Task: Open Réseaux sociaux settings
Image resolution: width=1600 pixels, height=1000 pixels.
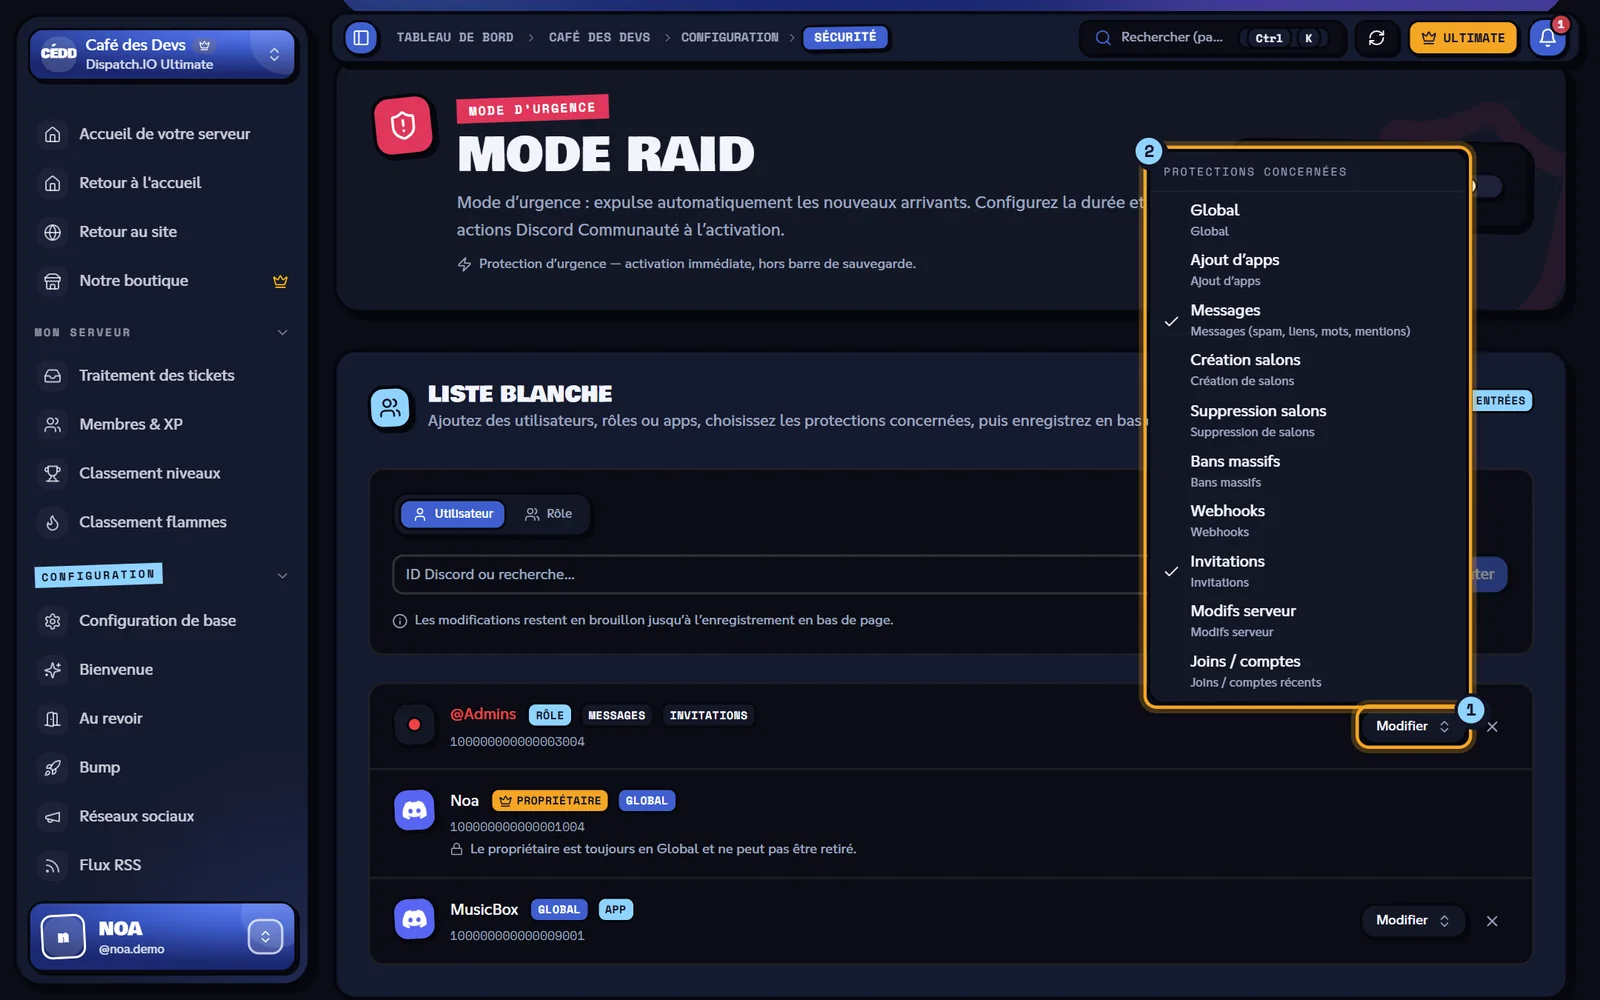Action: point(163,817)
